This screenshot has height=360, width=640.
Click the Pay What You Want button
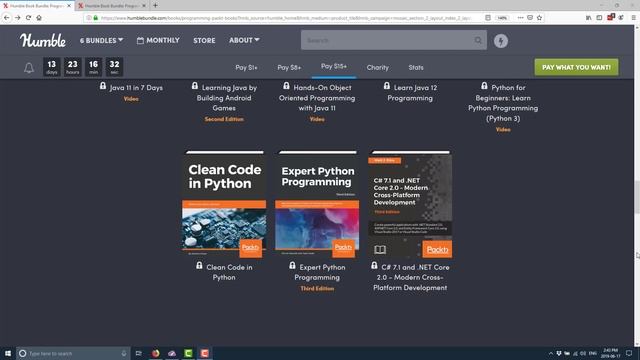[x=576, y=67]
